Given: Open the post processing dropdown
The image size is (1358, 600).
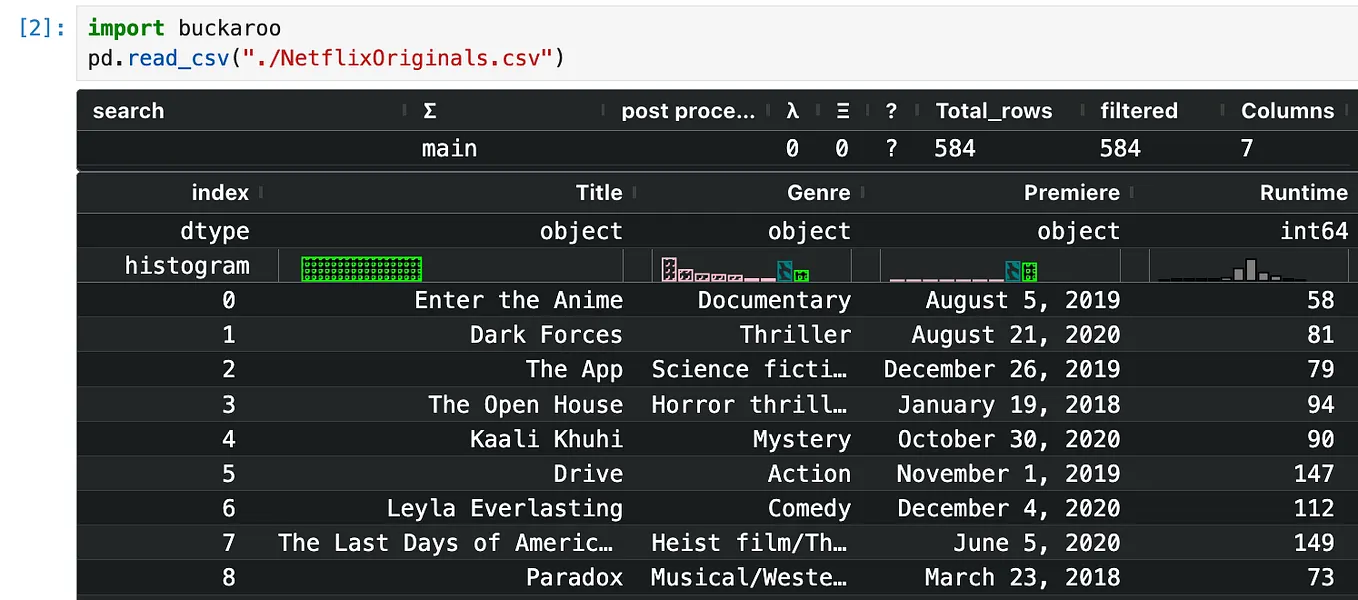Looking at the screenshot, I should click(688, 111).
